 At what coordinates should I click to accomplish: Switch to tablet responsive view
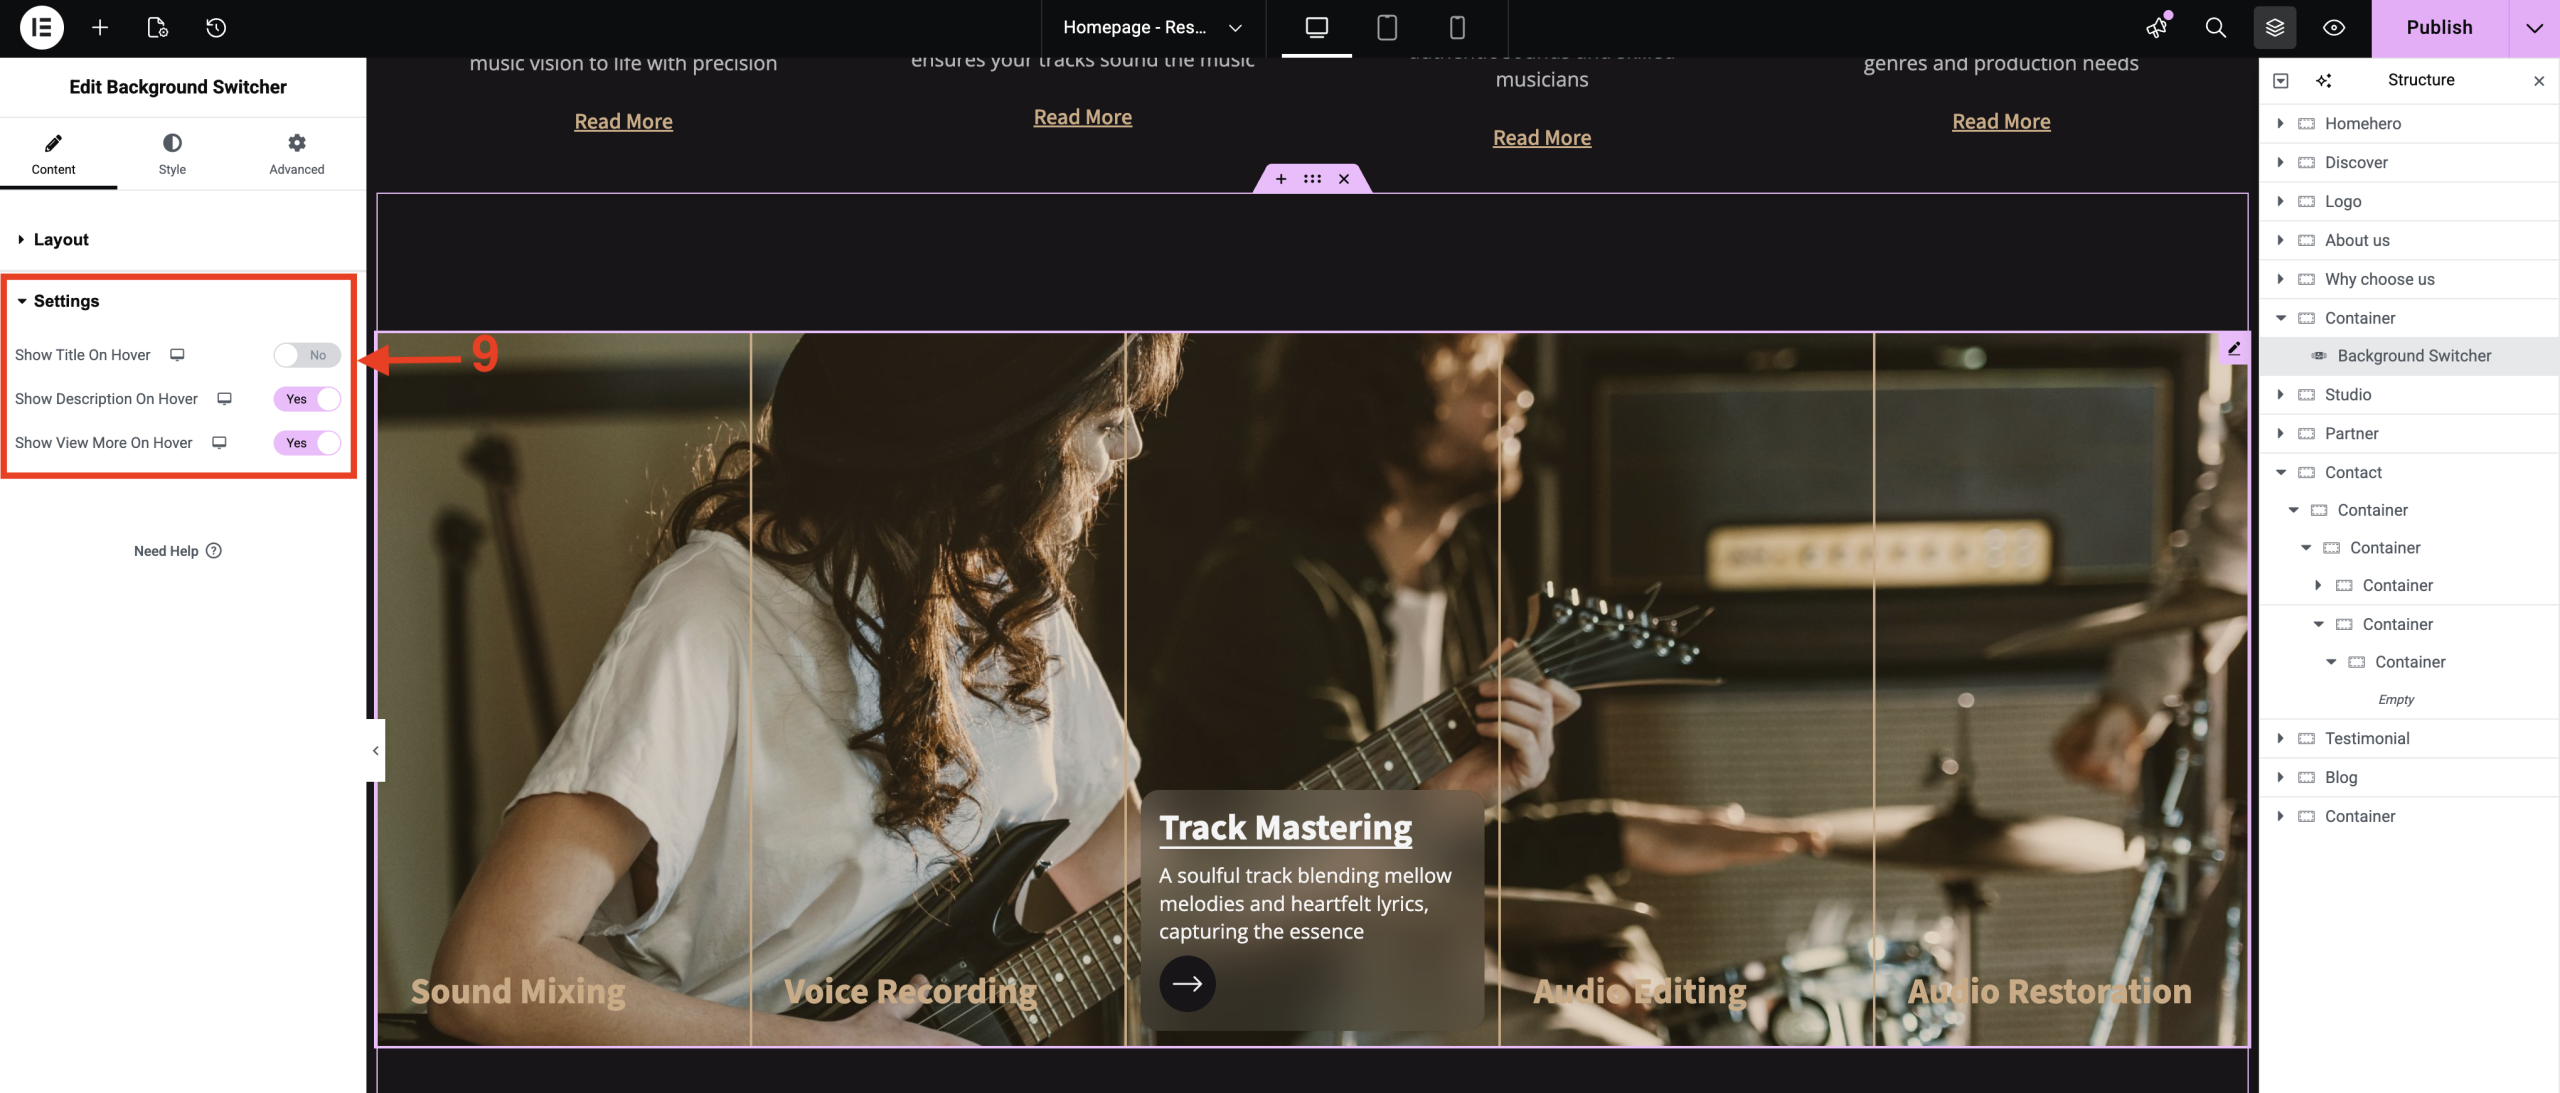pyautogui.click(x=1386, y=27)
